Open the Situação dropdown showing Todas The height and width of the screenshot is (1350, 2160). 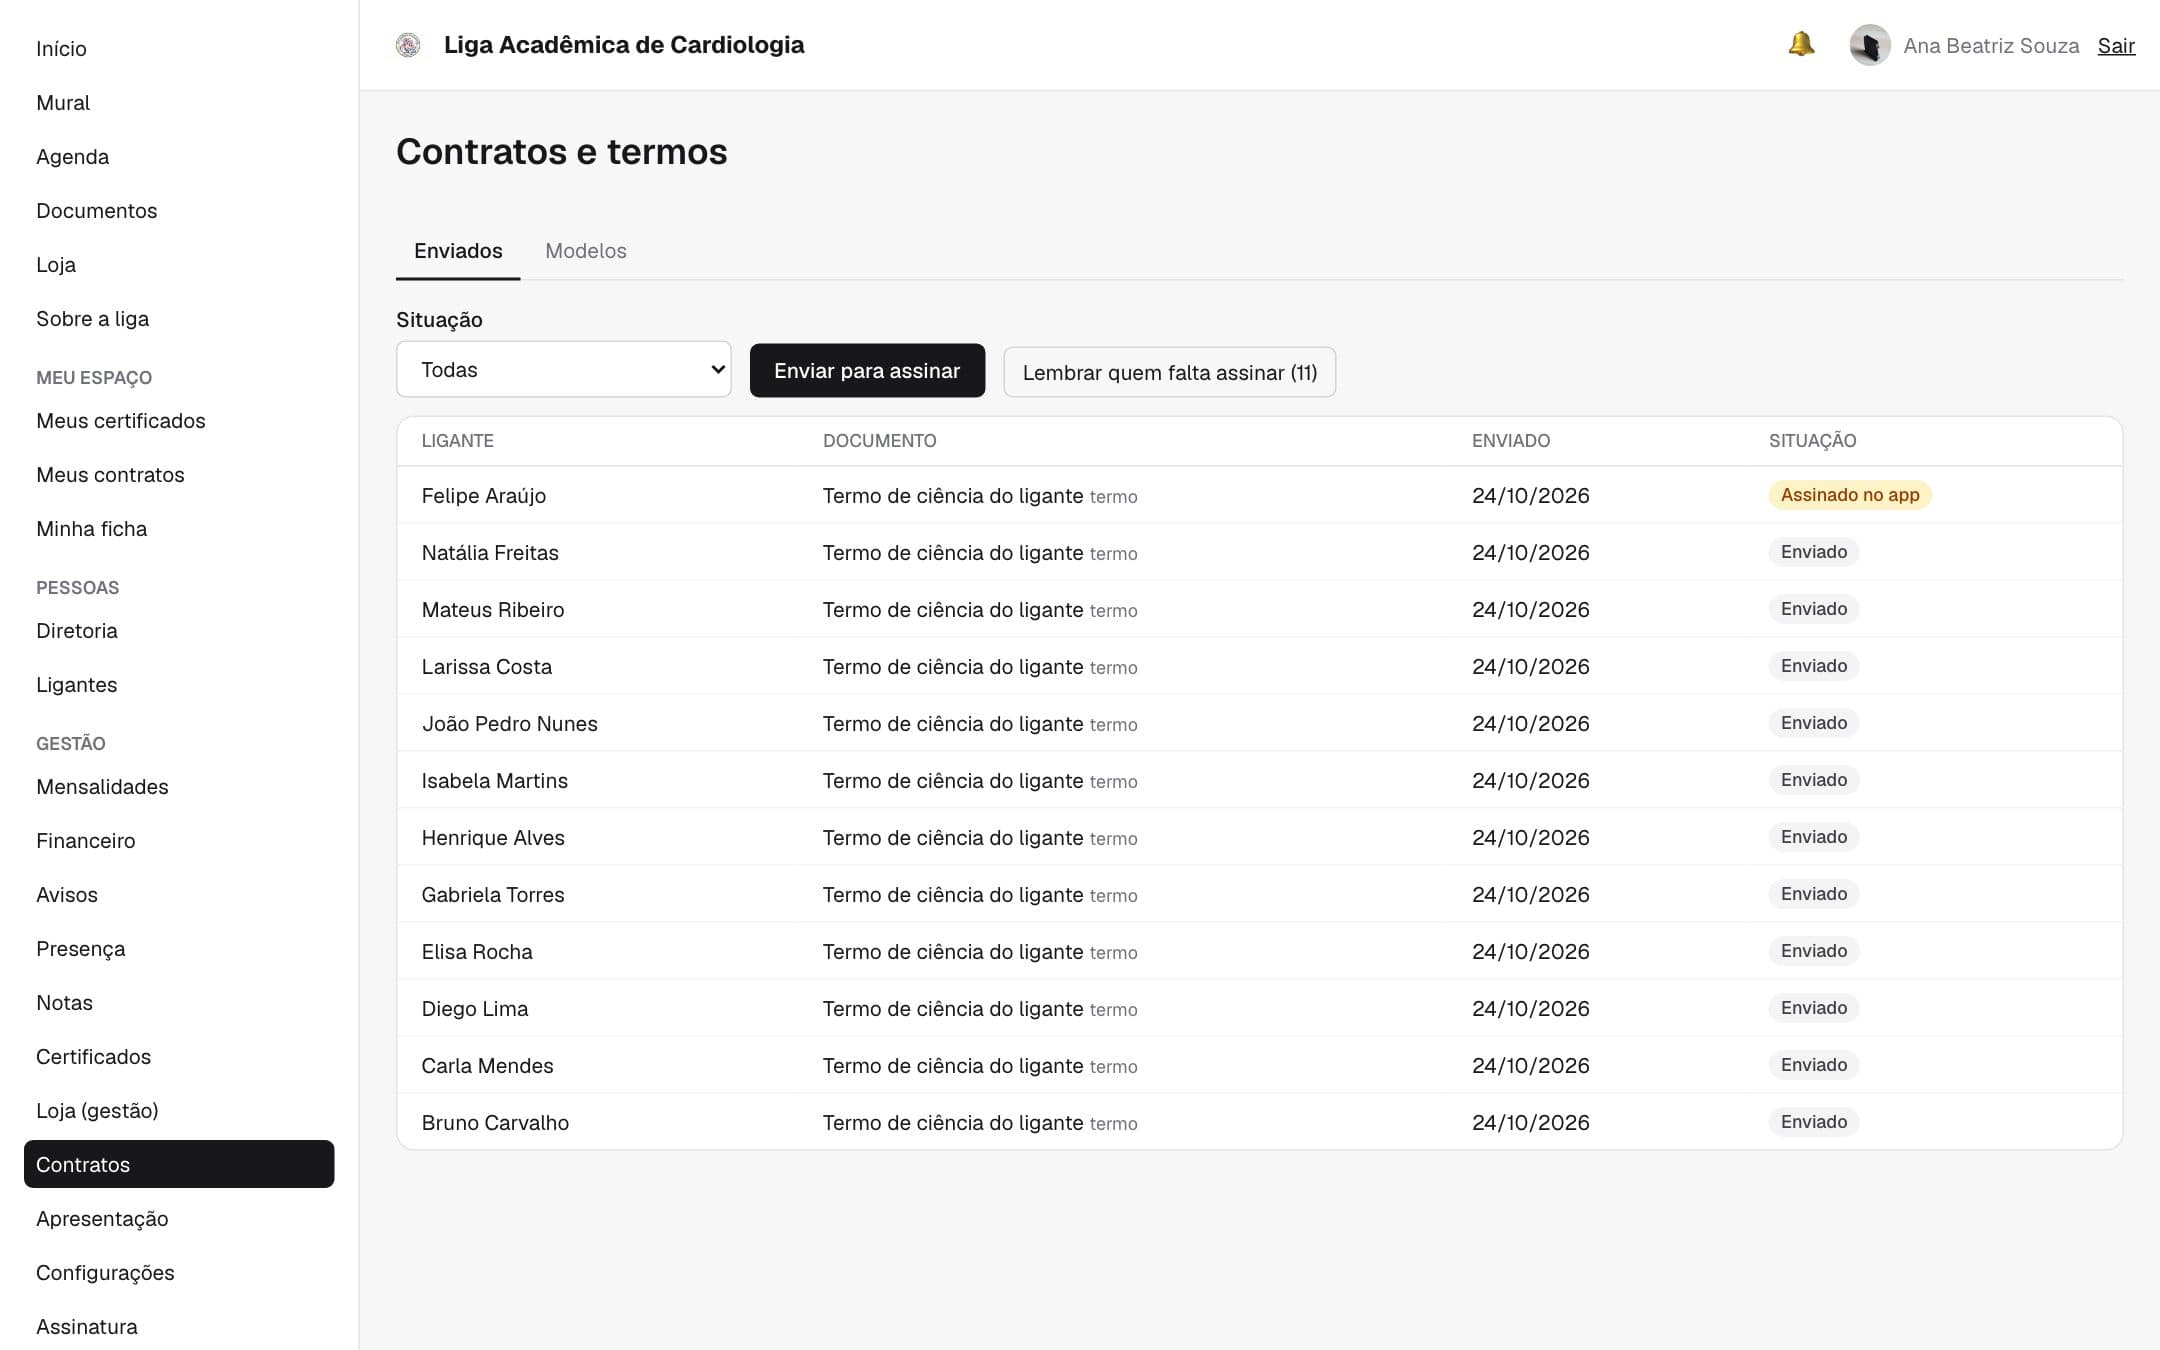click(x=564, y=369)
